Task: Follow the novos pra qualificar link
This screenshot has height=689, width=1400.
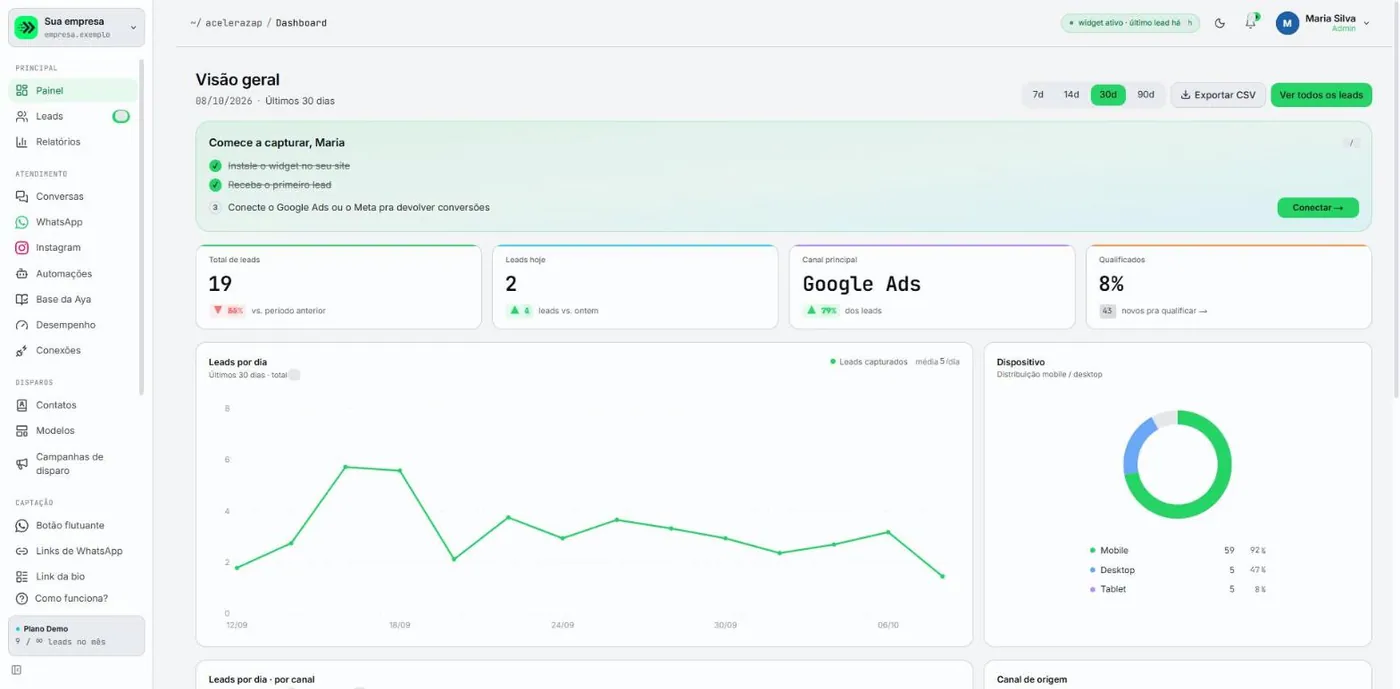Action: pos(1164,311)
